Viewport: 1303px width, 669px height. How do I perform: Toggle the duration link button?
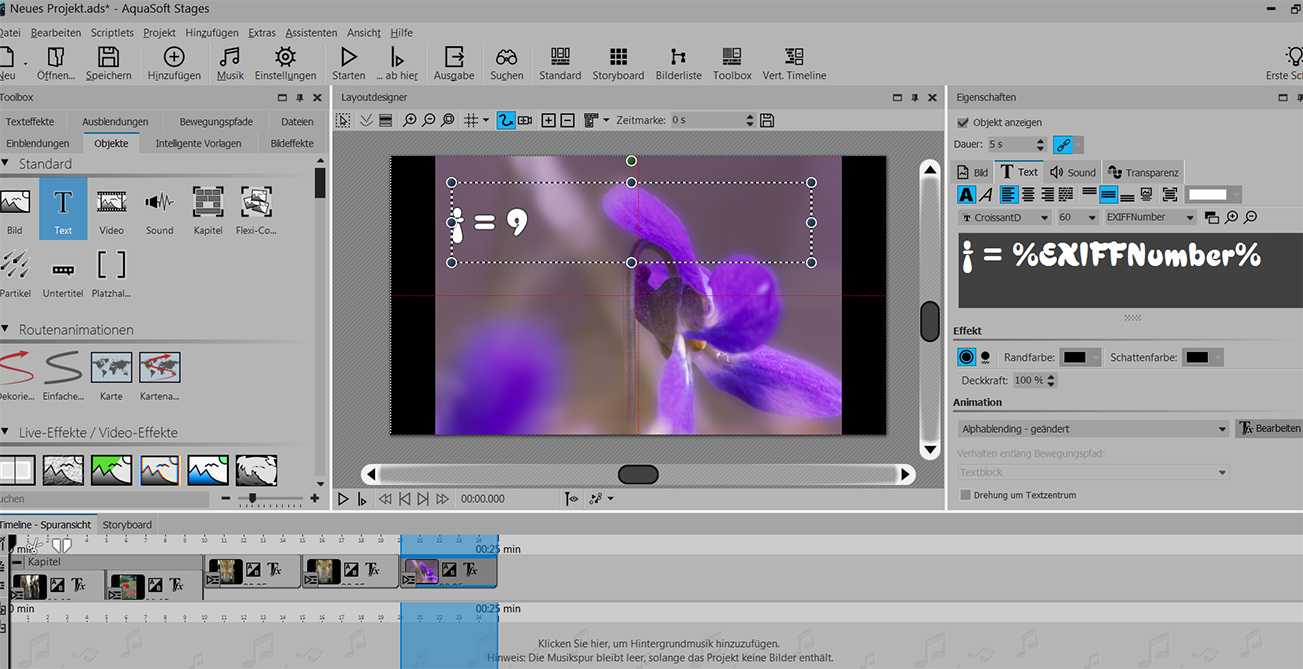(x=1063, y=145)
